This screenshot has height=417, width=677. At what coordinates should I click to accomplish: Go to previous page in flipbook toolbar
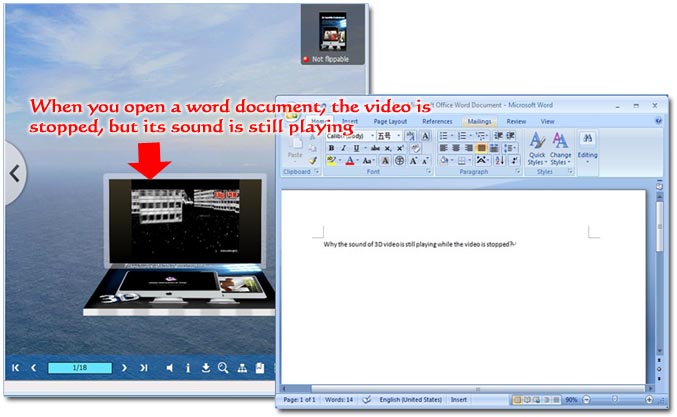(34, 368)
